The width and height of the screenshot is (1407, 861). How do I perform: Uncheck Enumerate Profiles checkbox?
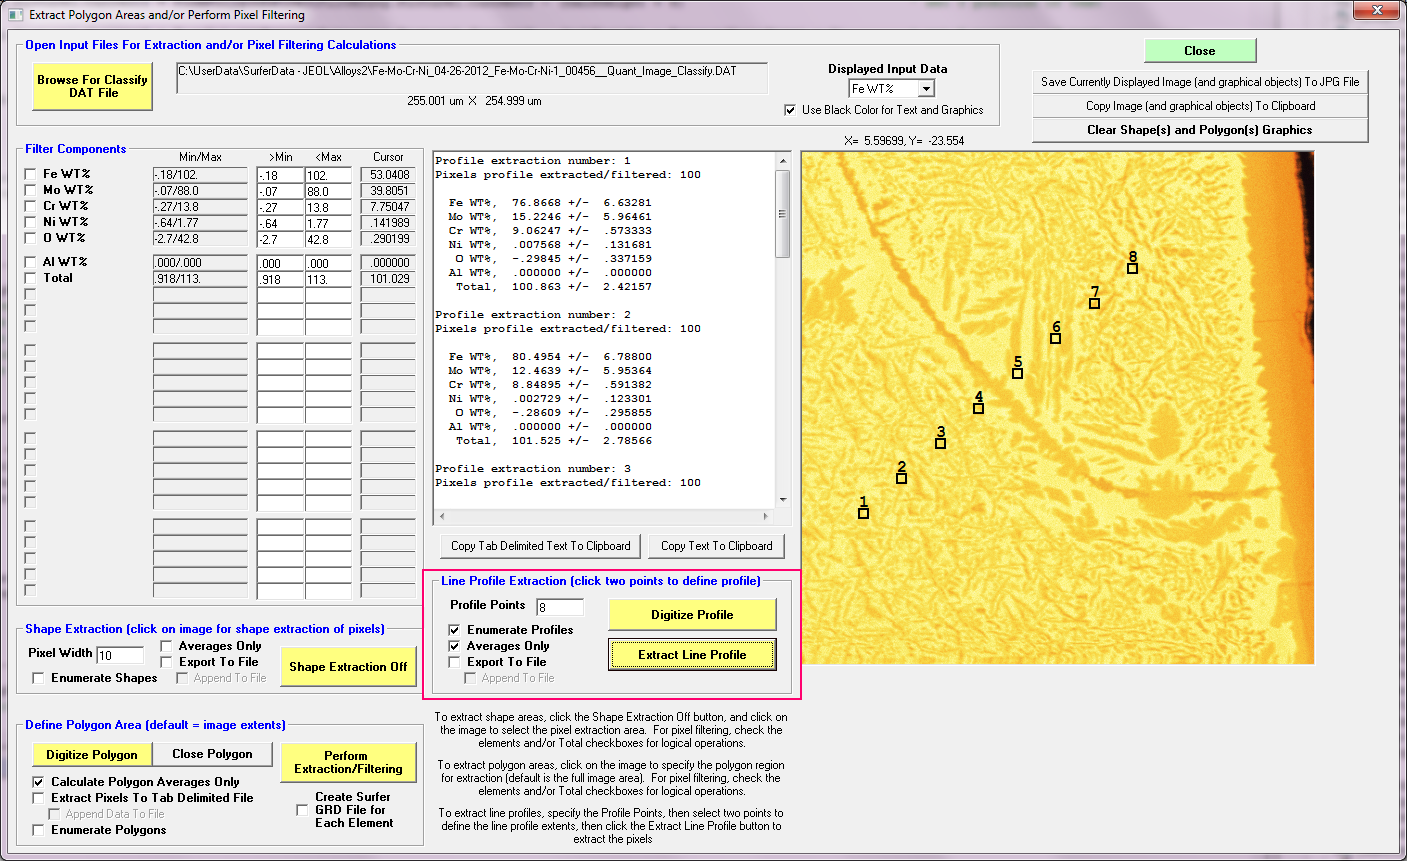tap(455, 630)
